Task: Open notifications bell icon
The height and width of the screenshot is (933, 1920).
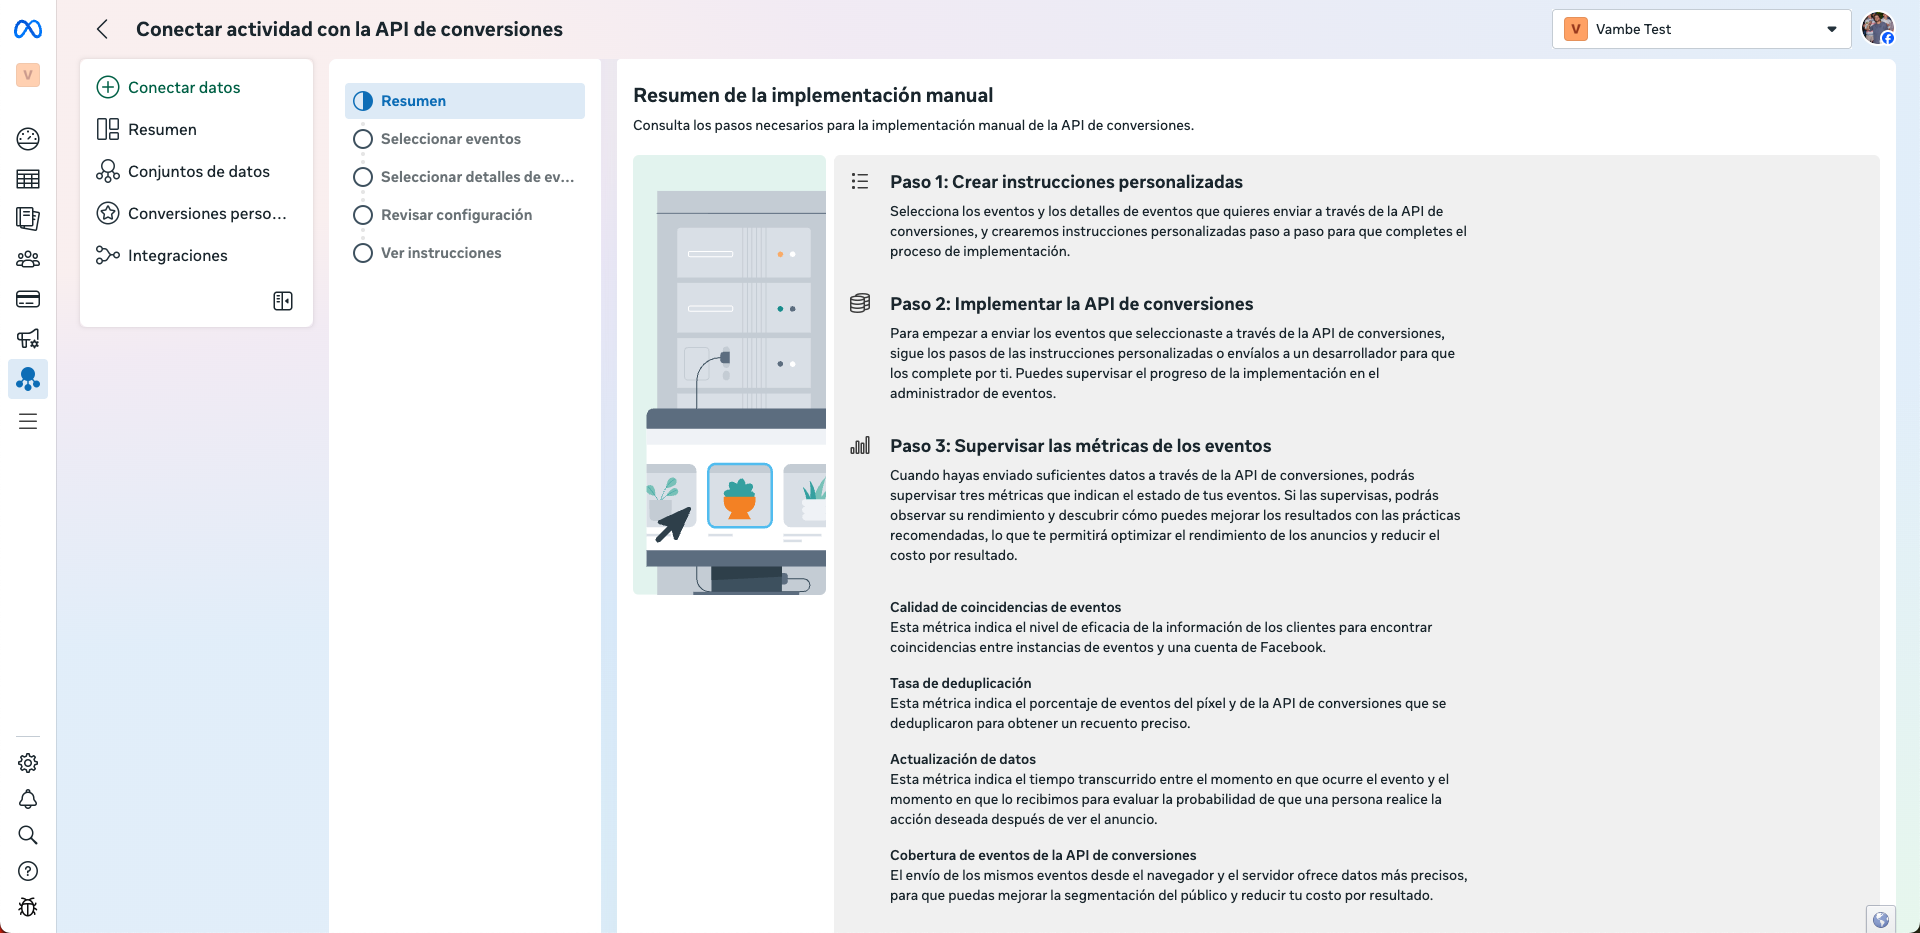Action: [x=28, y=799]
